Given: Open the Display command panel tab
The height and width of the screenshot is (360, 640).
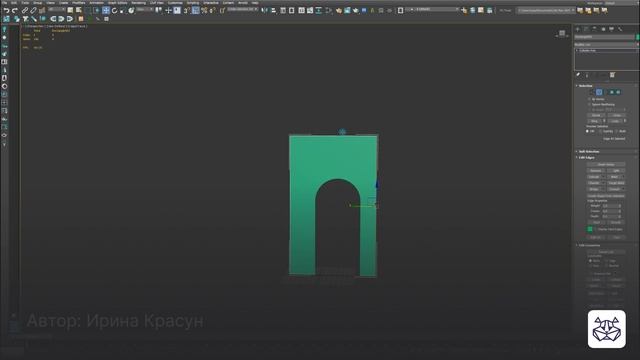Looking at the screenshot, I should 611,29.
